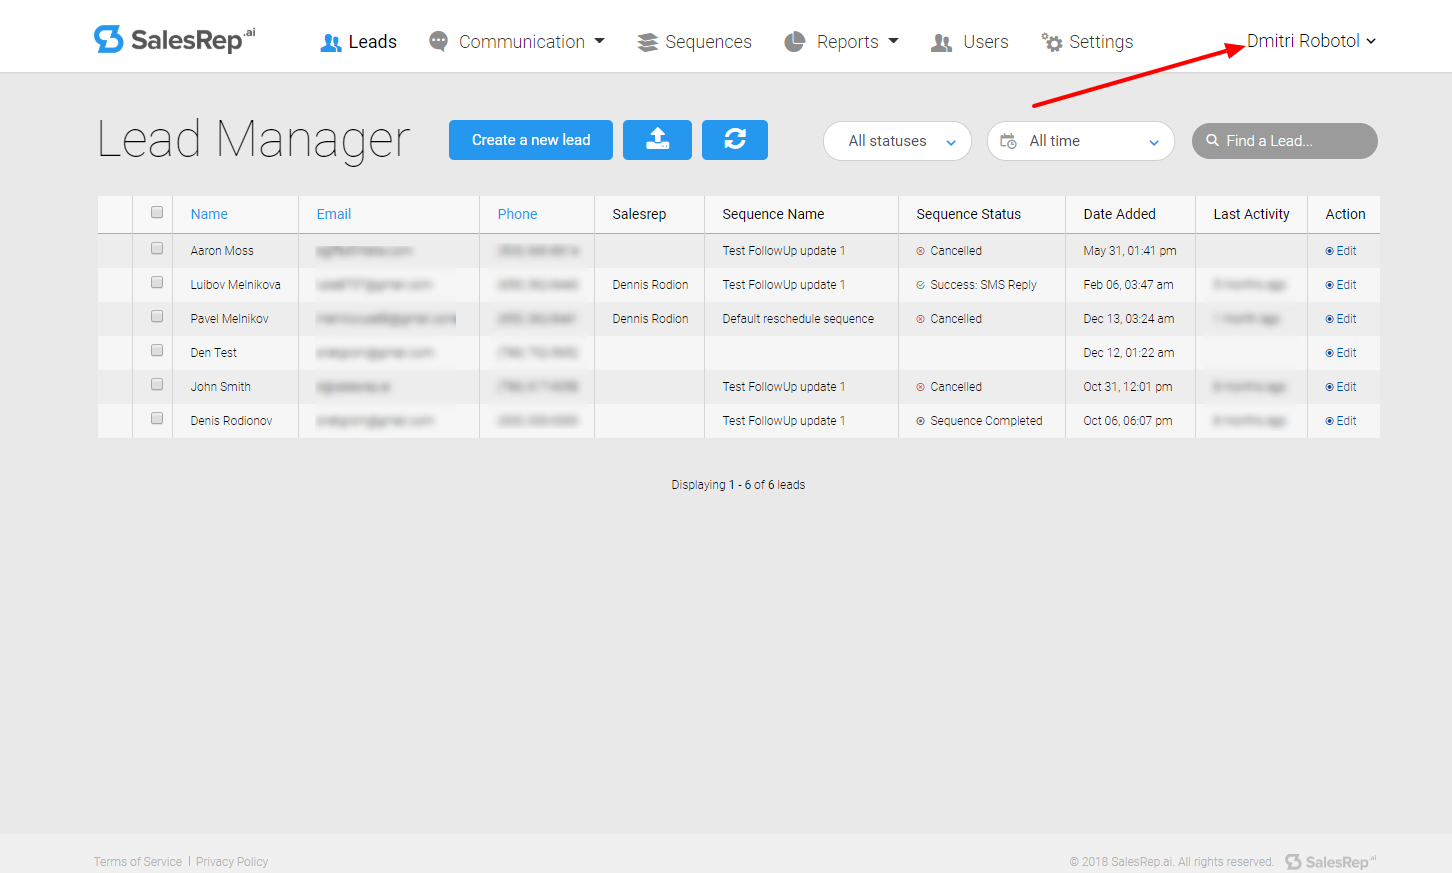Click the Sequences stacked layers icon
Viewport: 1452px width, 873px height.
pyautogui.click(x=648, y=42)
